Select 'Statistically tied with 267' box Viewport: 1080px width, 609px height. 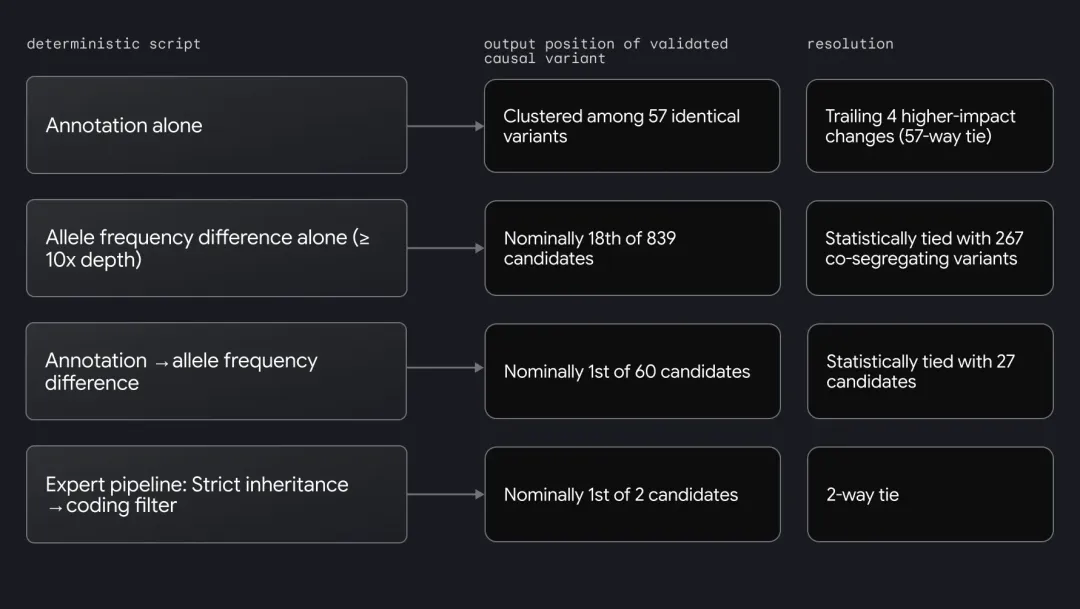tap(930, 248)
